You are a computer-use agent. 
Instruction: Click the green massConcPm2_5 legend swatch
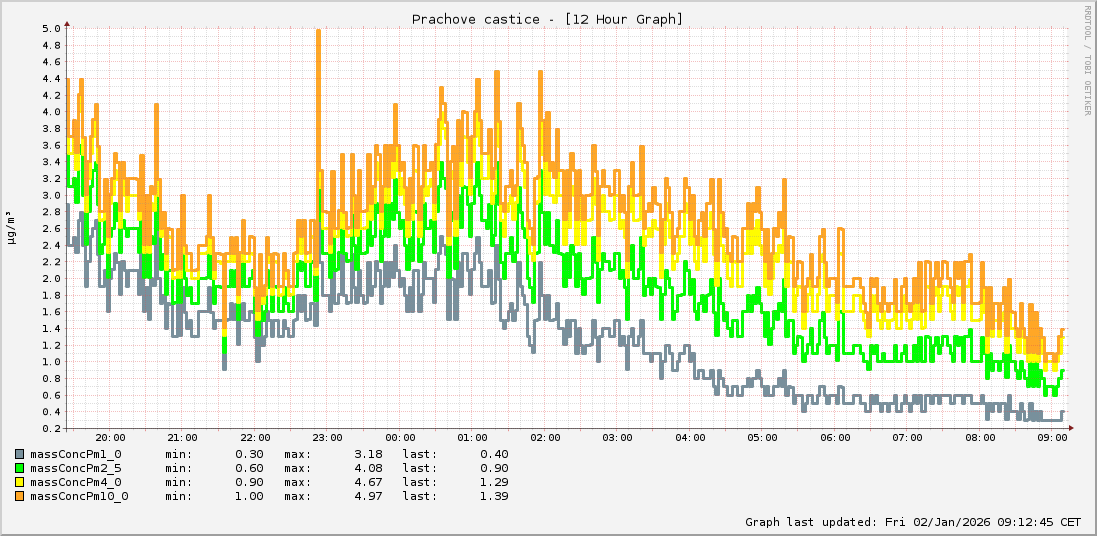click(x=20, y=468)
